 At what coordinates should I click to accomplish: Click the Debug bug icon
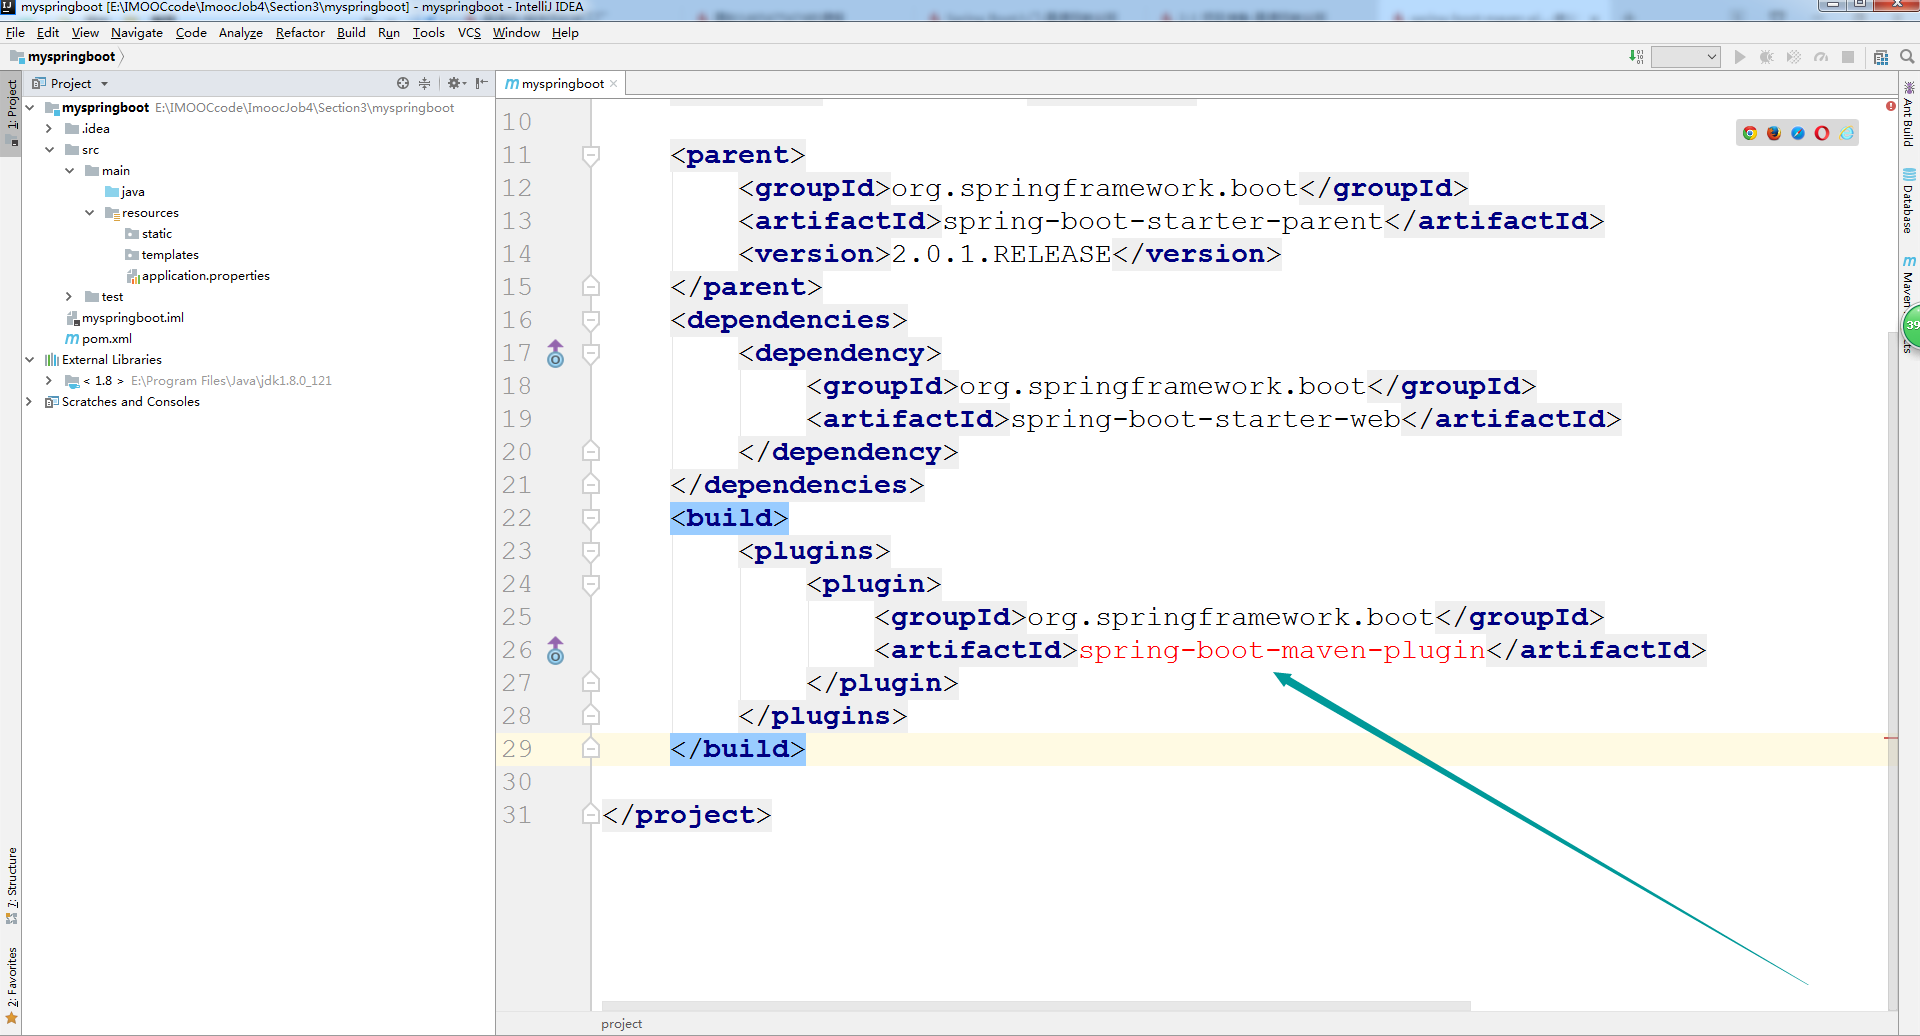pyautogui.click(x=1767, y=57)
